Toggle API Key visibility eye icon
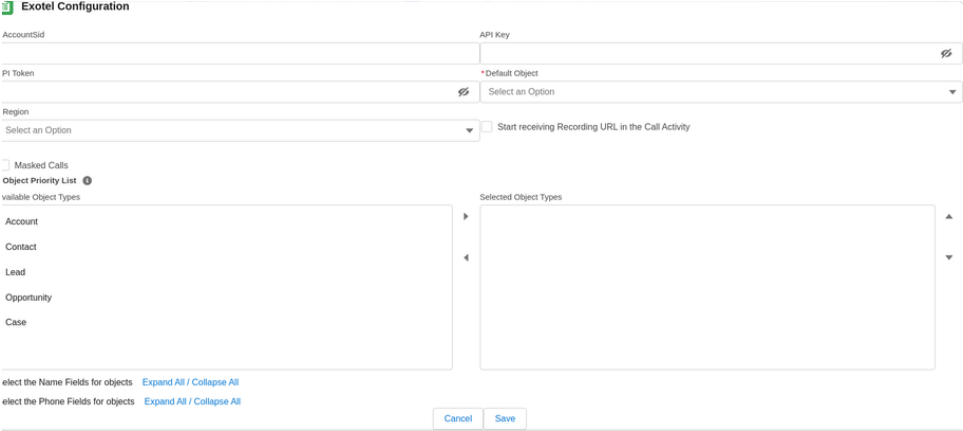The image size is (963, 431). click(946, 53)
